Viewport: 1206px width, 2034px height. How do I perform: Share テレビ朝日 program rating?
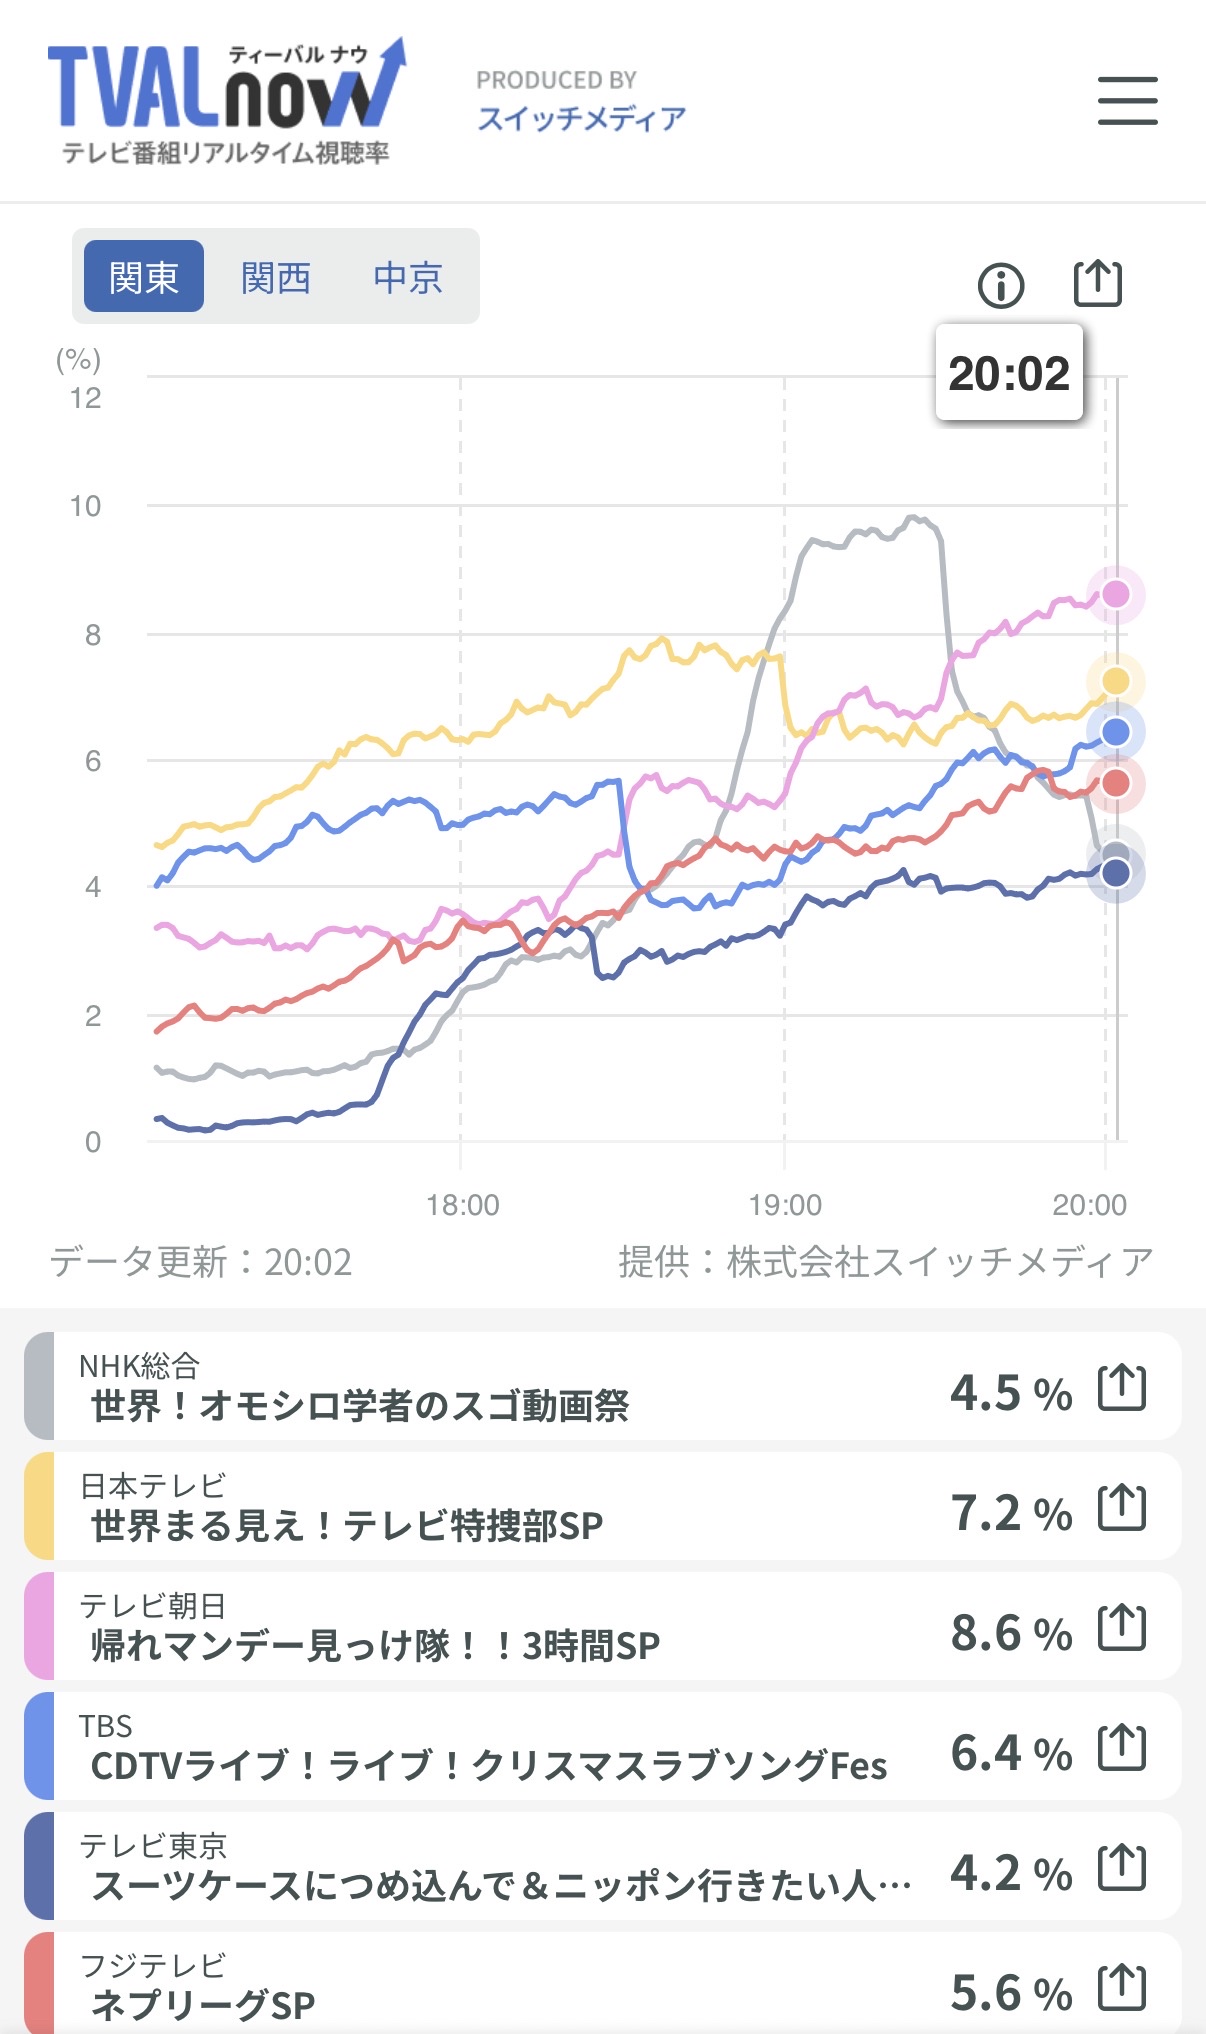(1121, 1628)
